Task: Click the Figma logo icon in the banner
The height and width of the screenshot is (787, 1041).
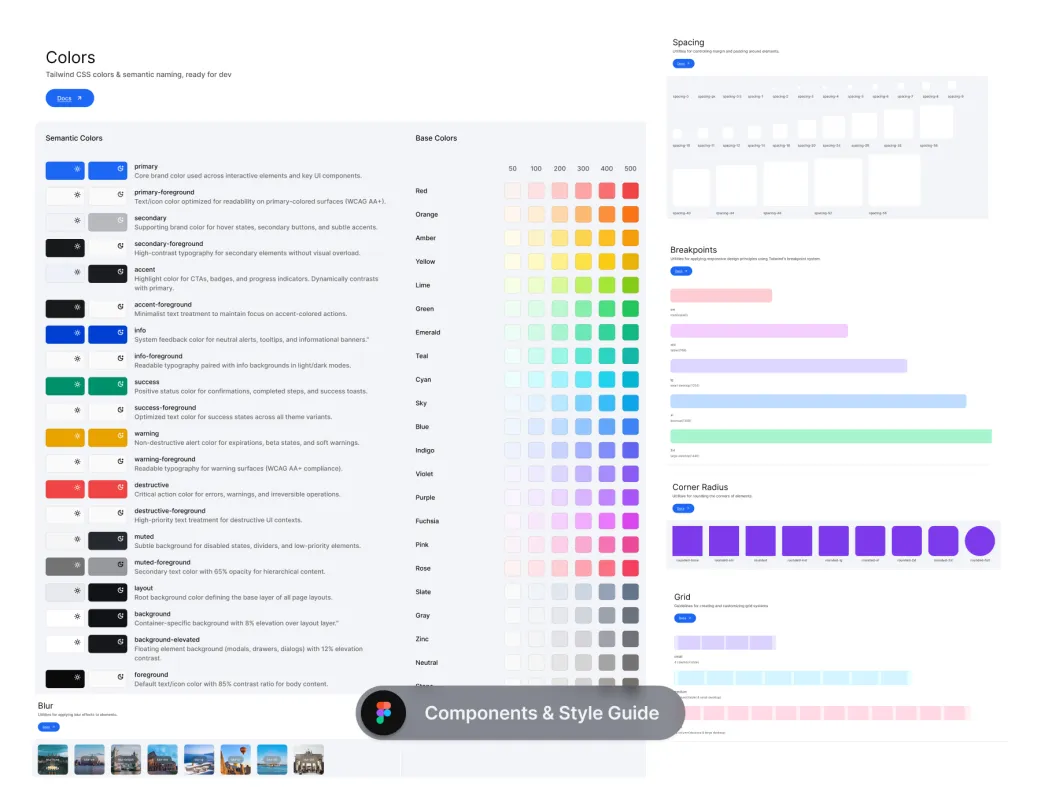Action: (x=384, y=714)
